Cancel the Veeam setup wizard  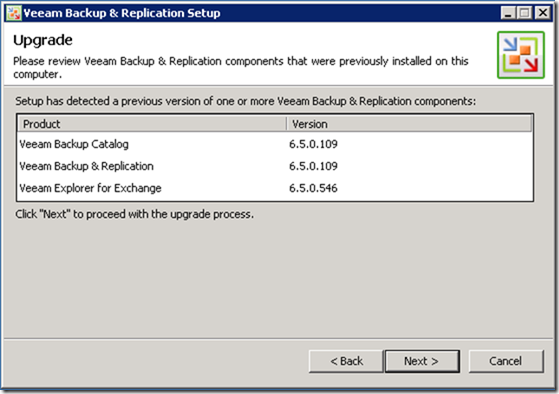click(x=506, y=361)
